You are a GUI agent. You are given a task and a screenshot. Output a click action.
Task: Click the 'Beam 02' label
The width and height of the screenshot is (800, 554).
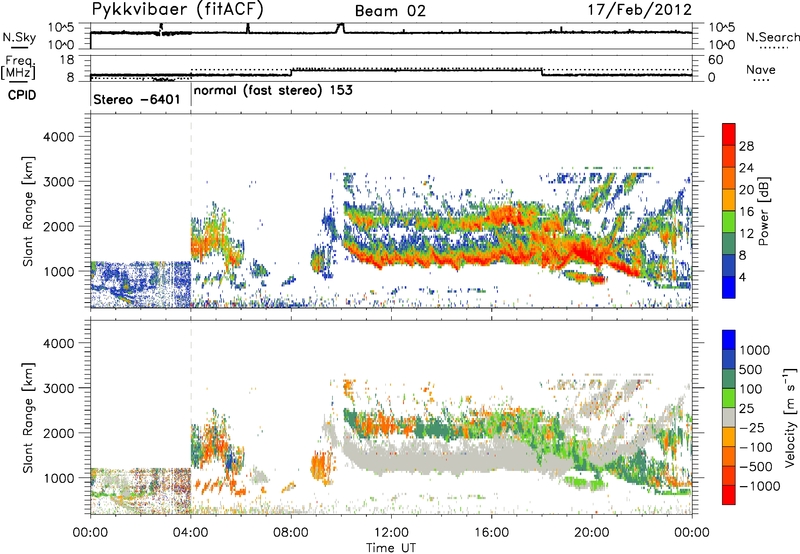pyautogui.click(x=390, y=11)
